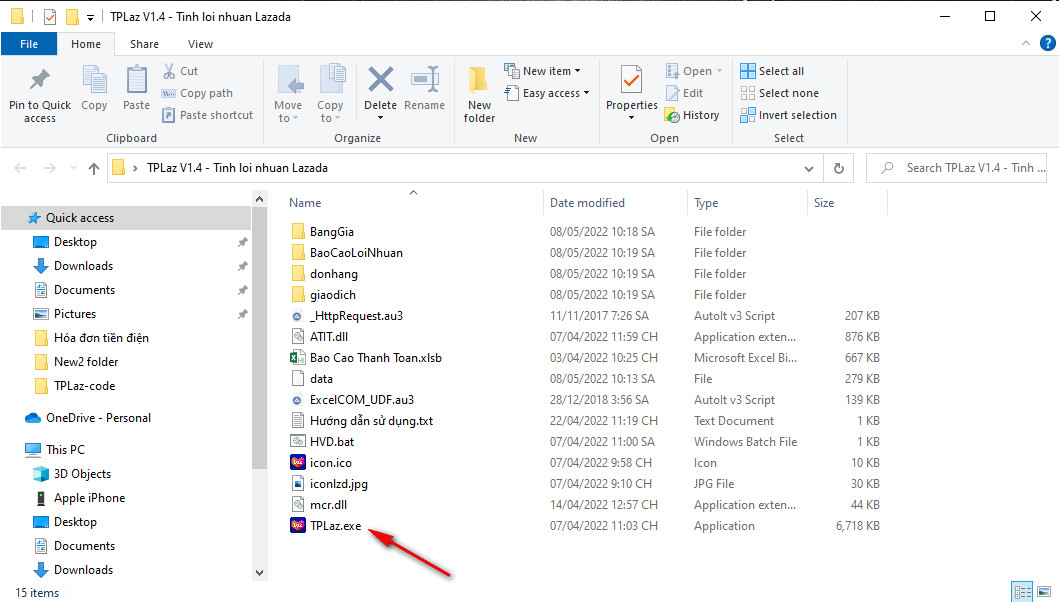This screenshot has height=602, width=1059.
Task: Select the Hướng dẫn sử dụng.txt file
Action: pyautogui.click(x=362, y=421)
